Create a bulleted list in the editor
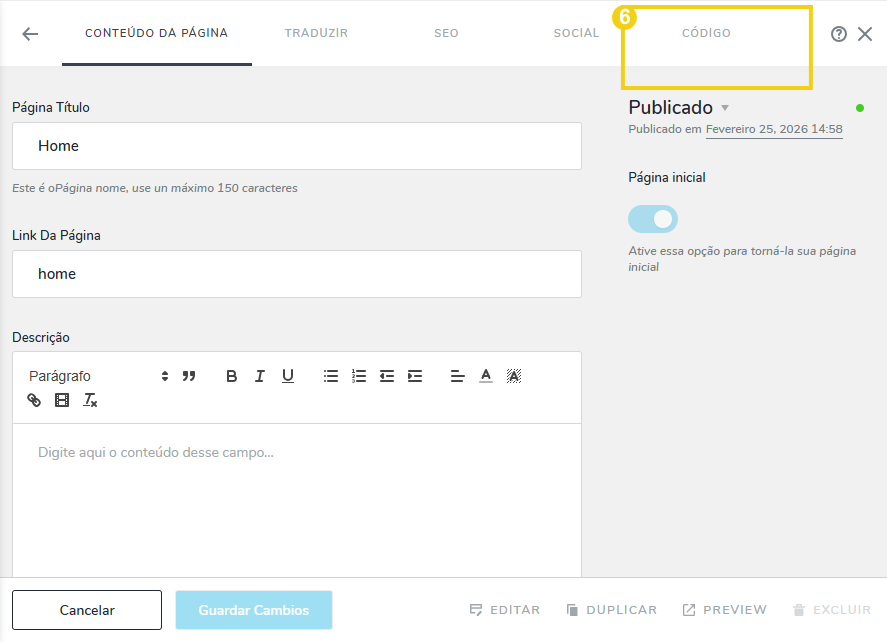The width and height of the screenshot is (887, 642). 331,376
